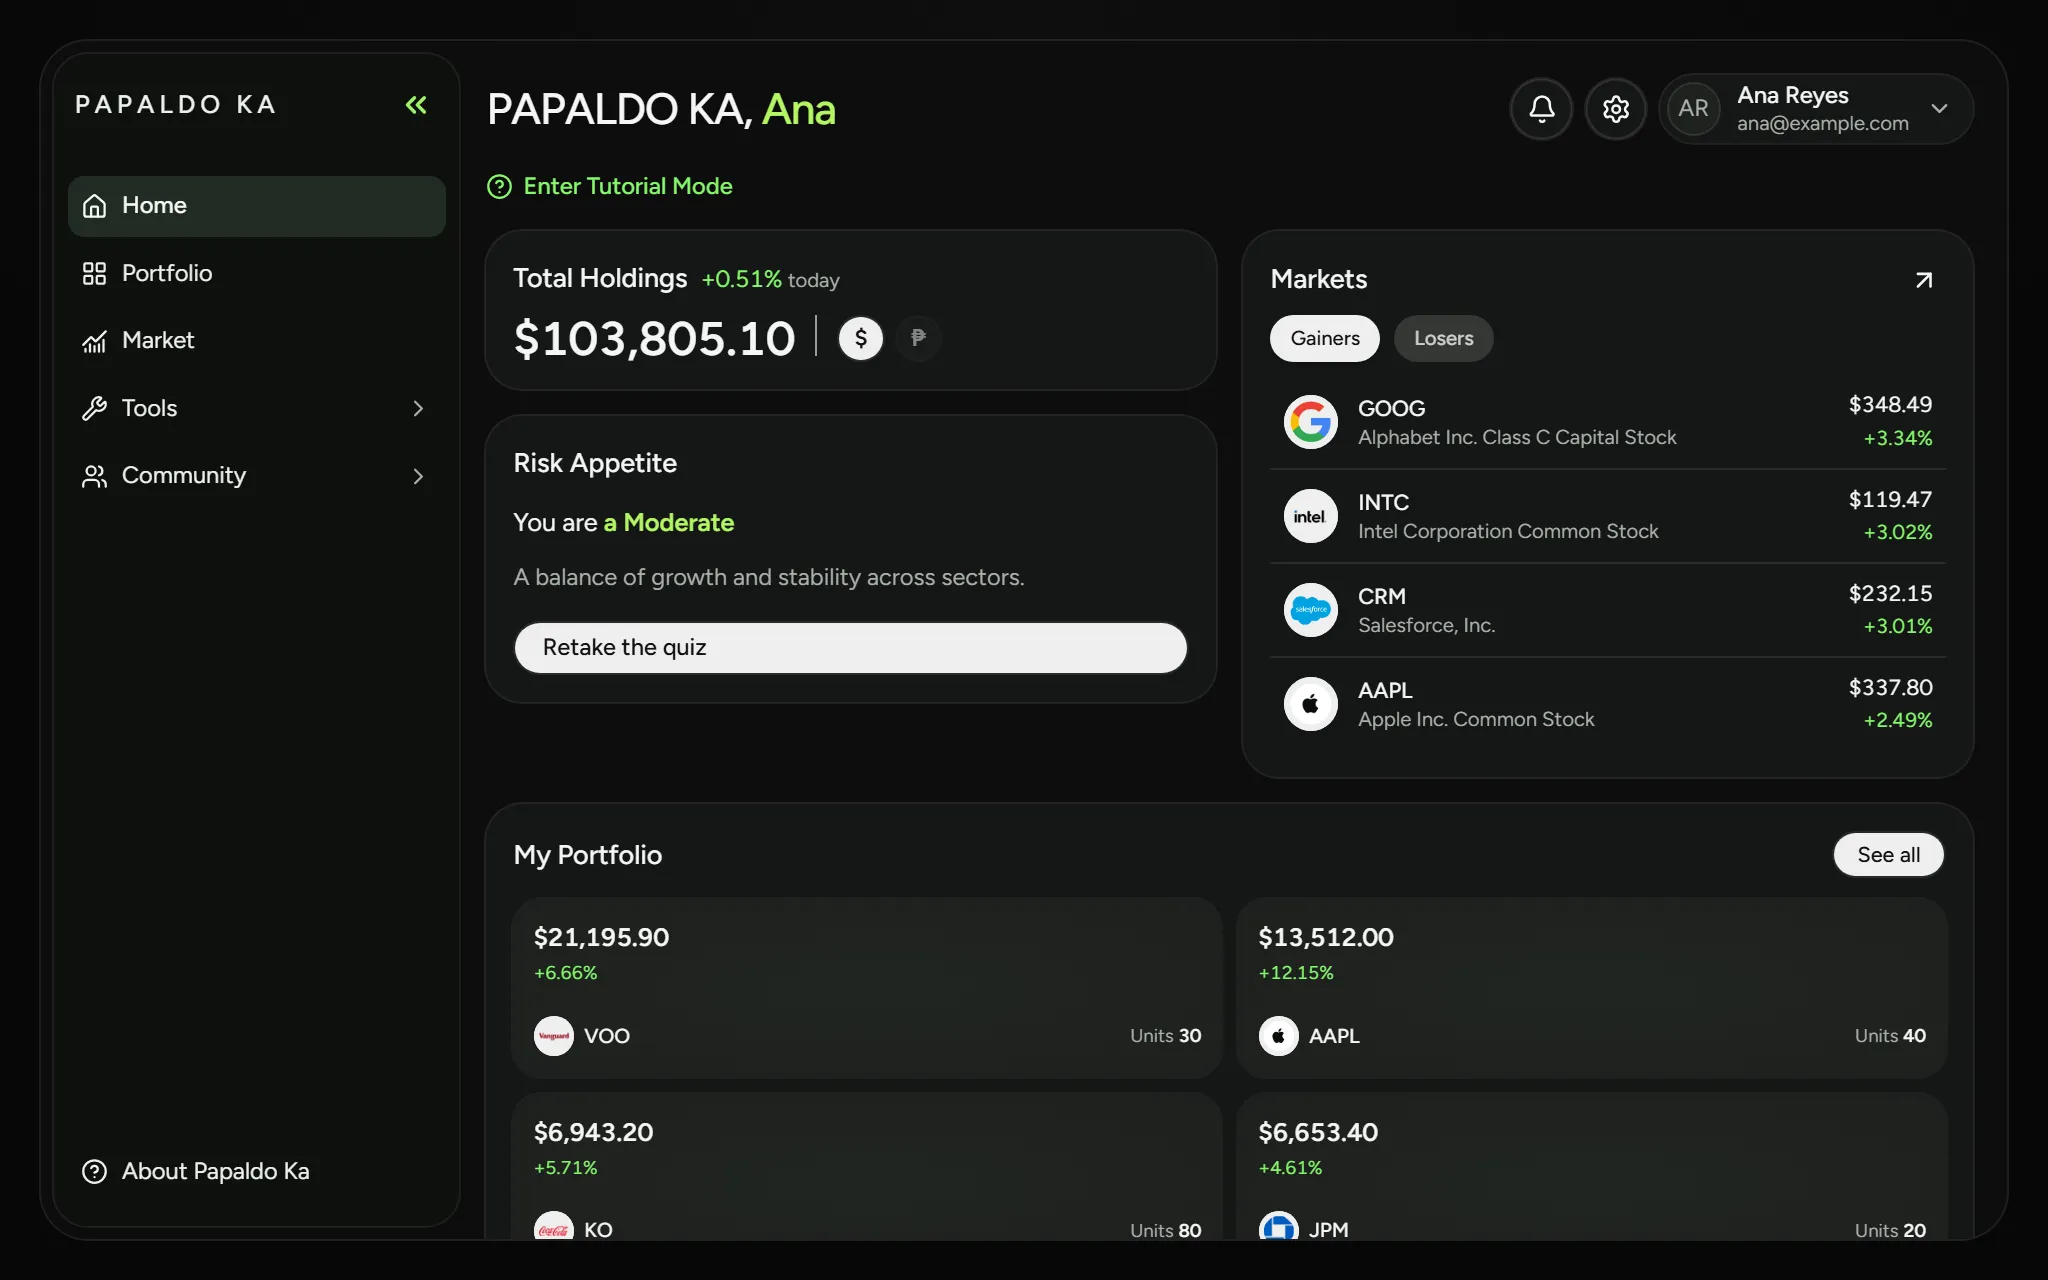Click the Market chart icon in sidebar

click(94, 341)
